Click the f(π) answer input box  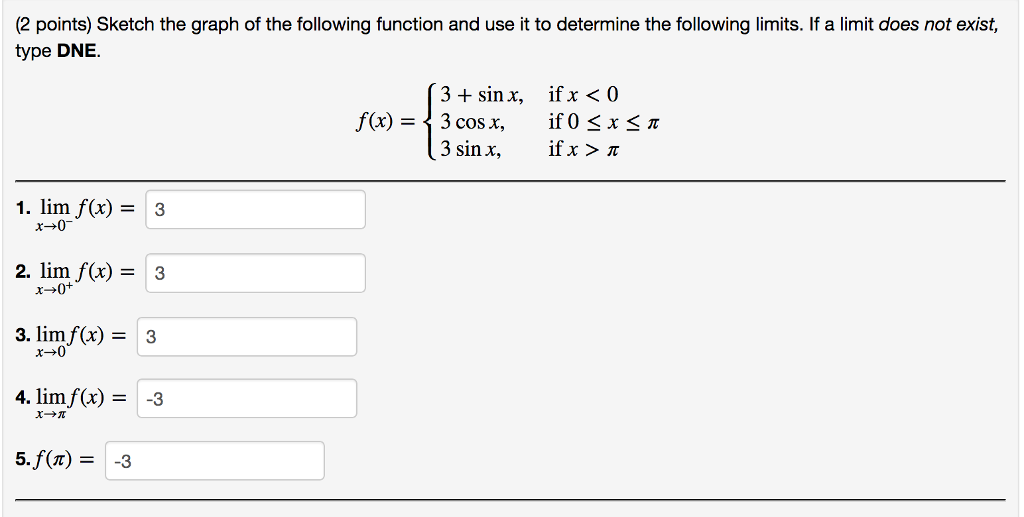pos(215,461)
